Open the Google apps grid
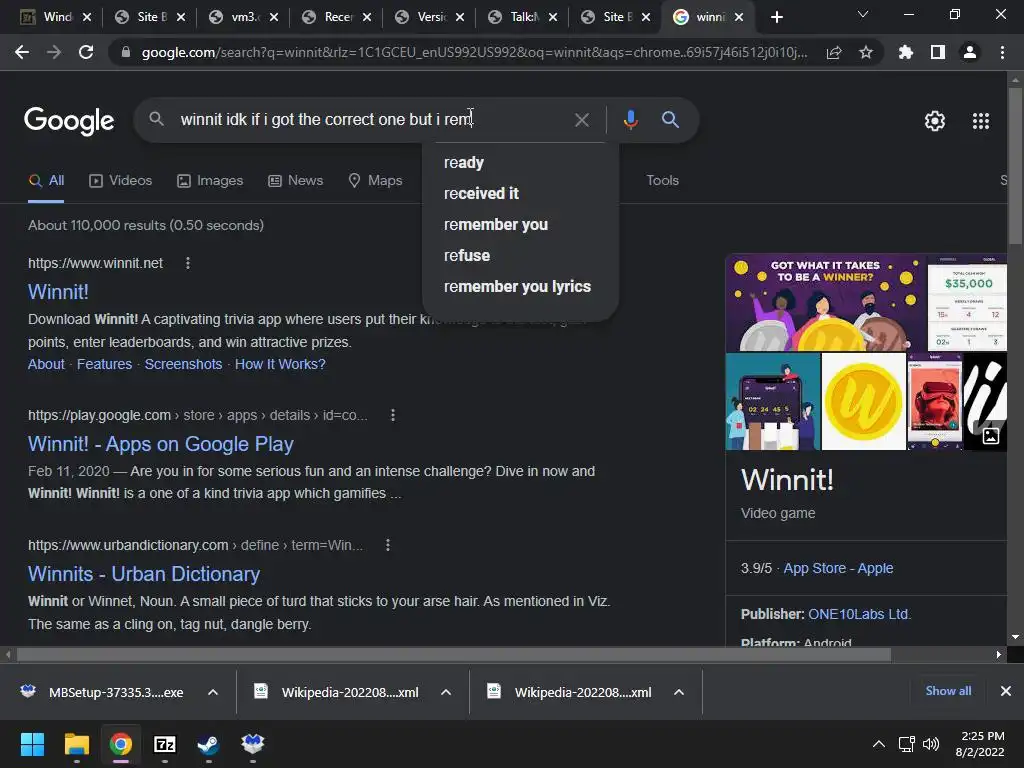1024x768 pixels. [980, 121]
